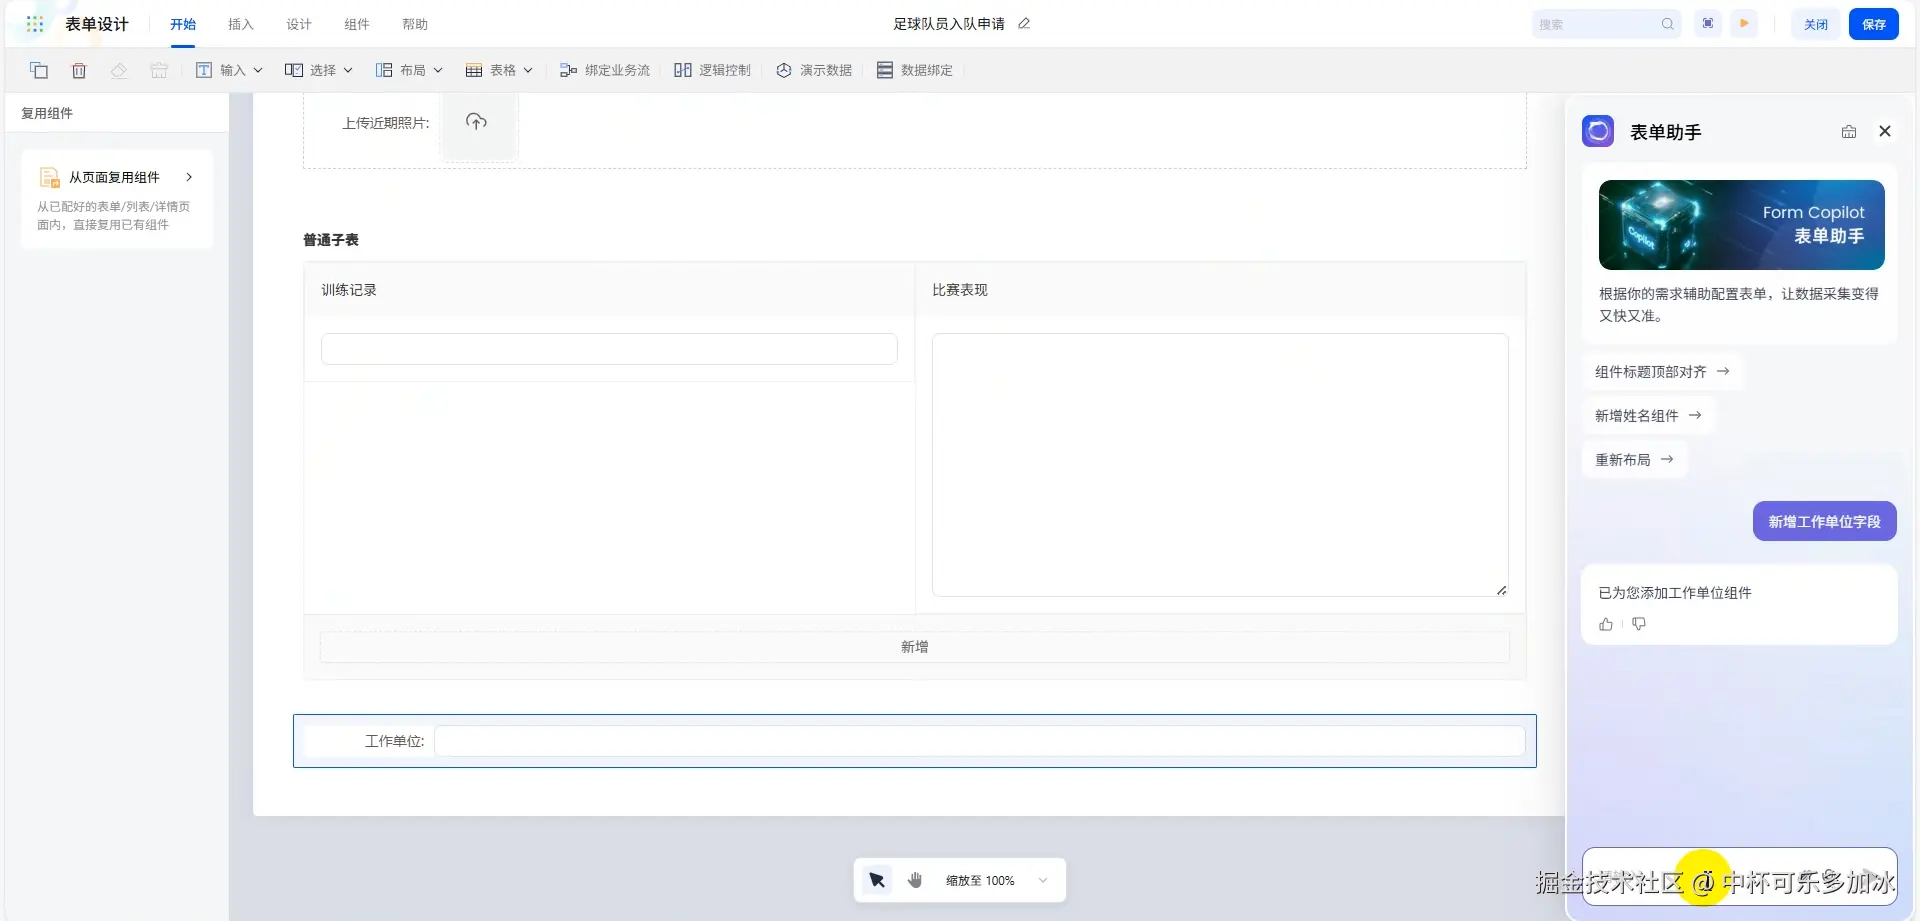This screenshot has height=921, width=1920.
Task: Switch to the 帮助 tab
Action: [x=415, y=24]
